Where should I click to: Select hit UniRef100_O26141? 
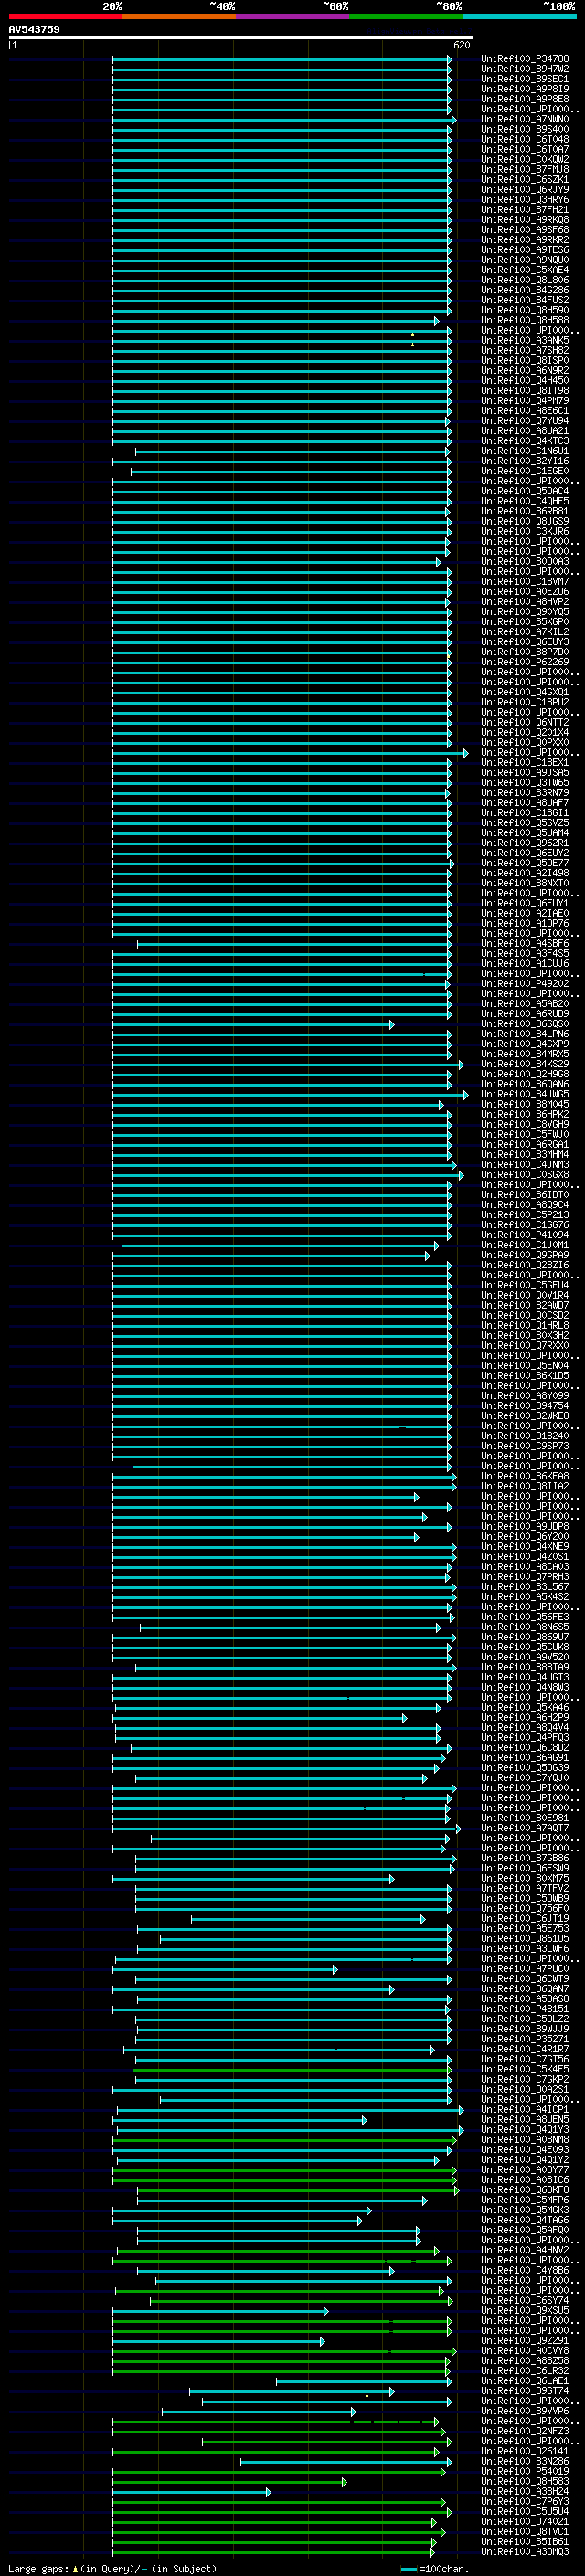click(x=525, y=2451)
